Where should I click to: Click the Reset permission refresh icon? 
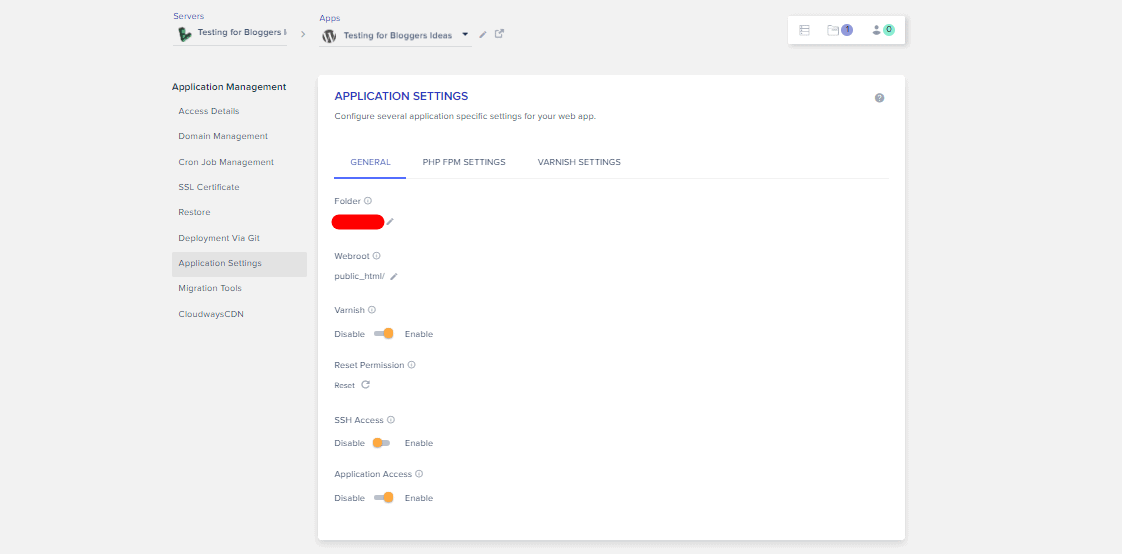[x=366, y=384]
